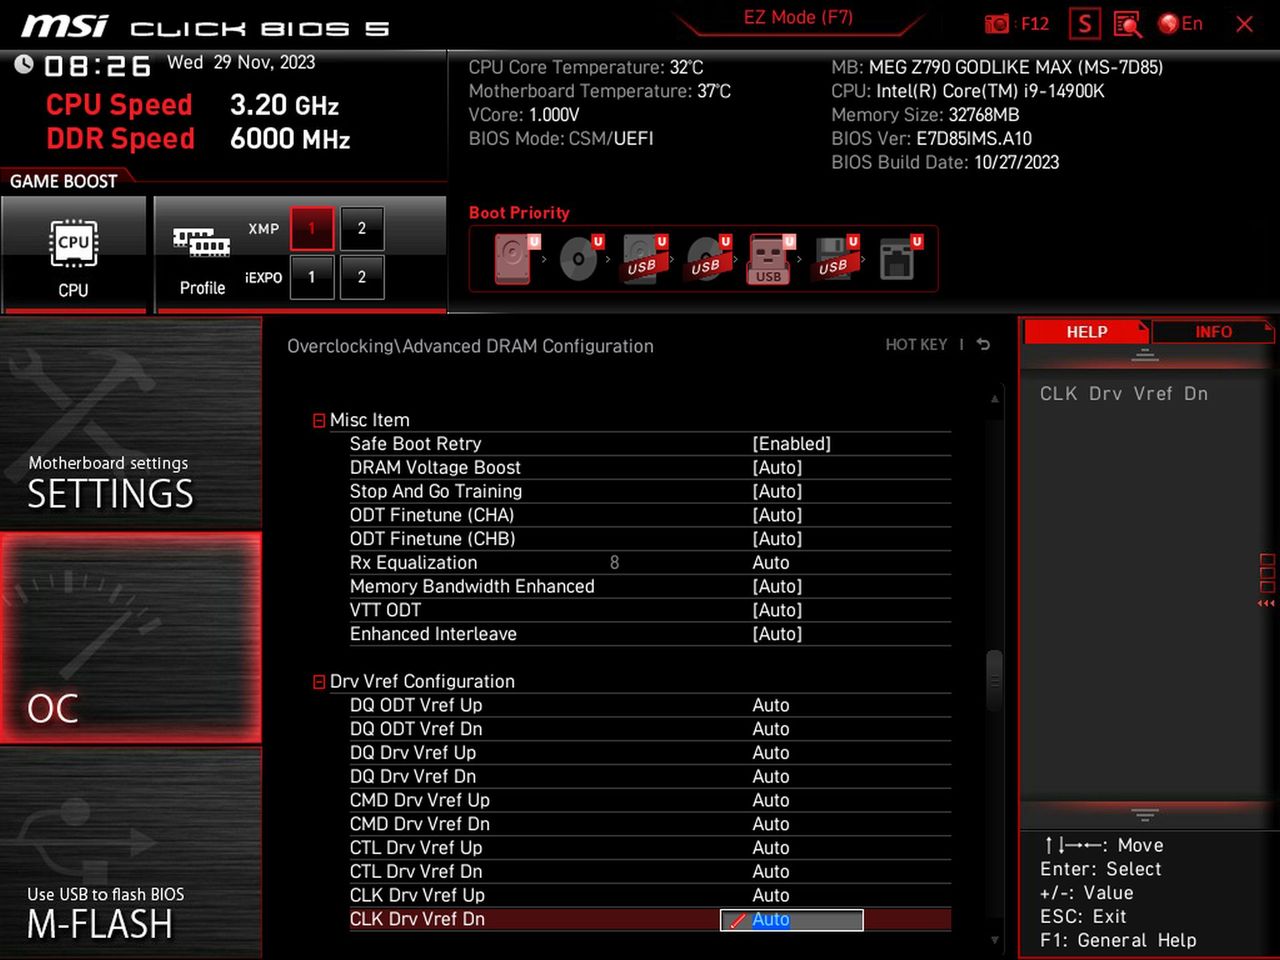Select the USB hard disk boot device icon
The height and width of the screenshot is (960, 1280).
[x=643, y=259]
